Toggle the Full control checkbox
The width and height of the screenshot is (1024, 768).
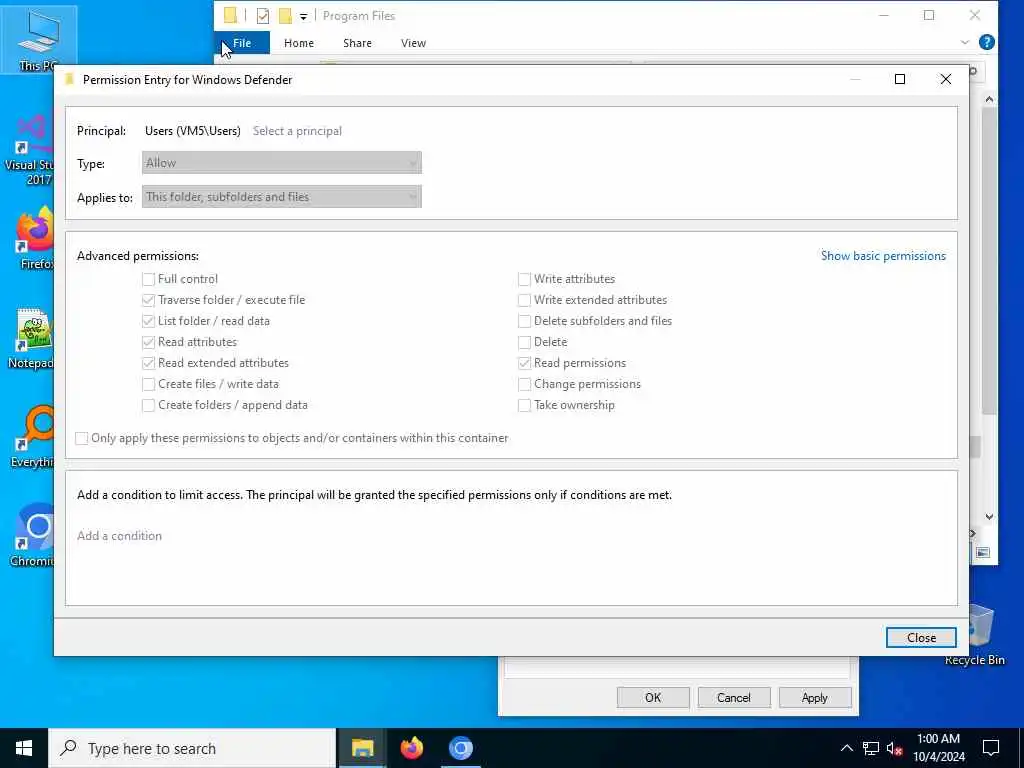click(x=149, y=280)
